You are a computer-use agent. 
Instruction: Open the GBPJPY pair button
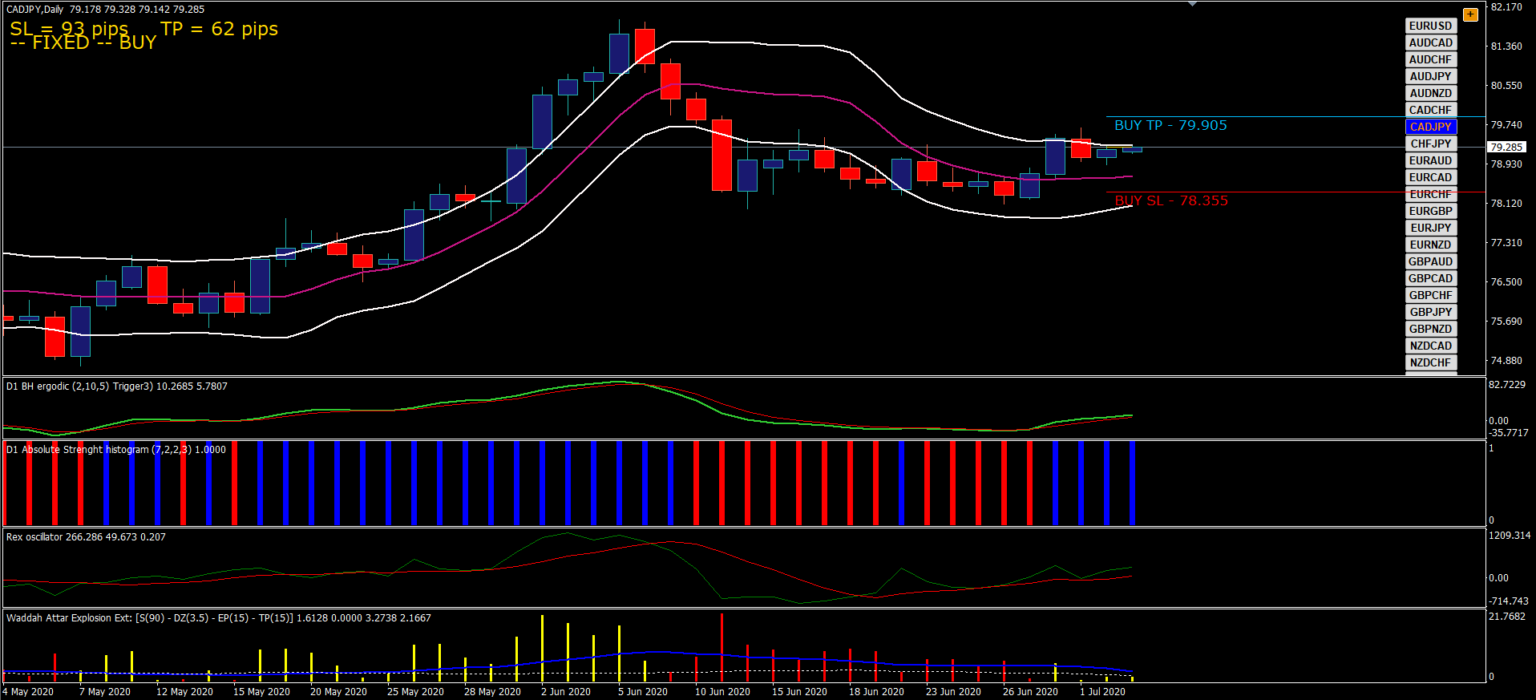(1430, 312)
